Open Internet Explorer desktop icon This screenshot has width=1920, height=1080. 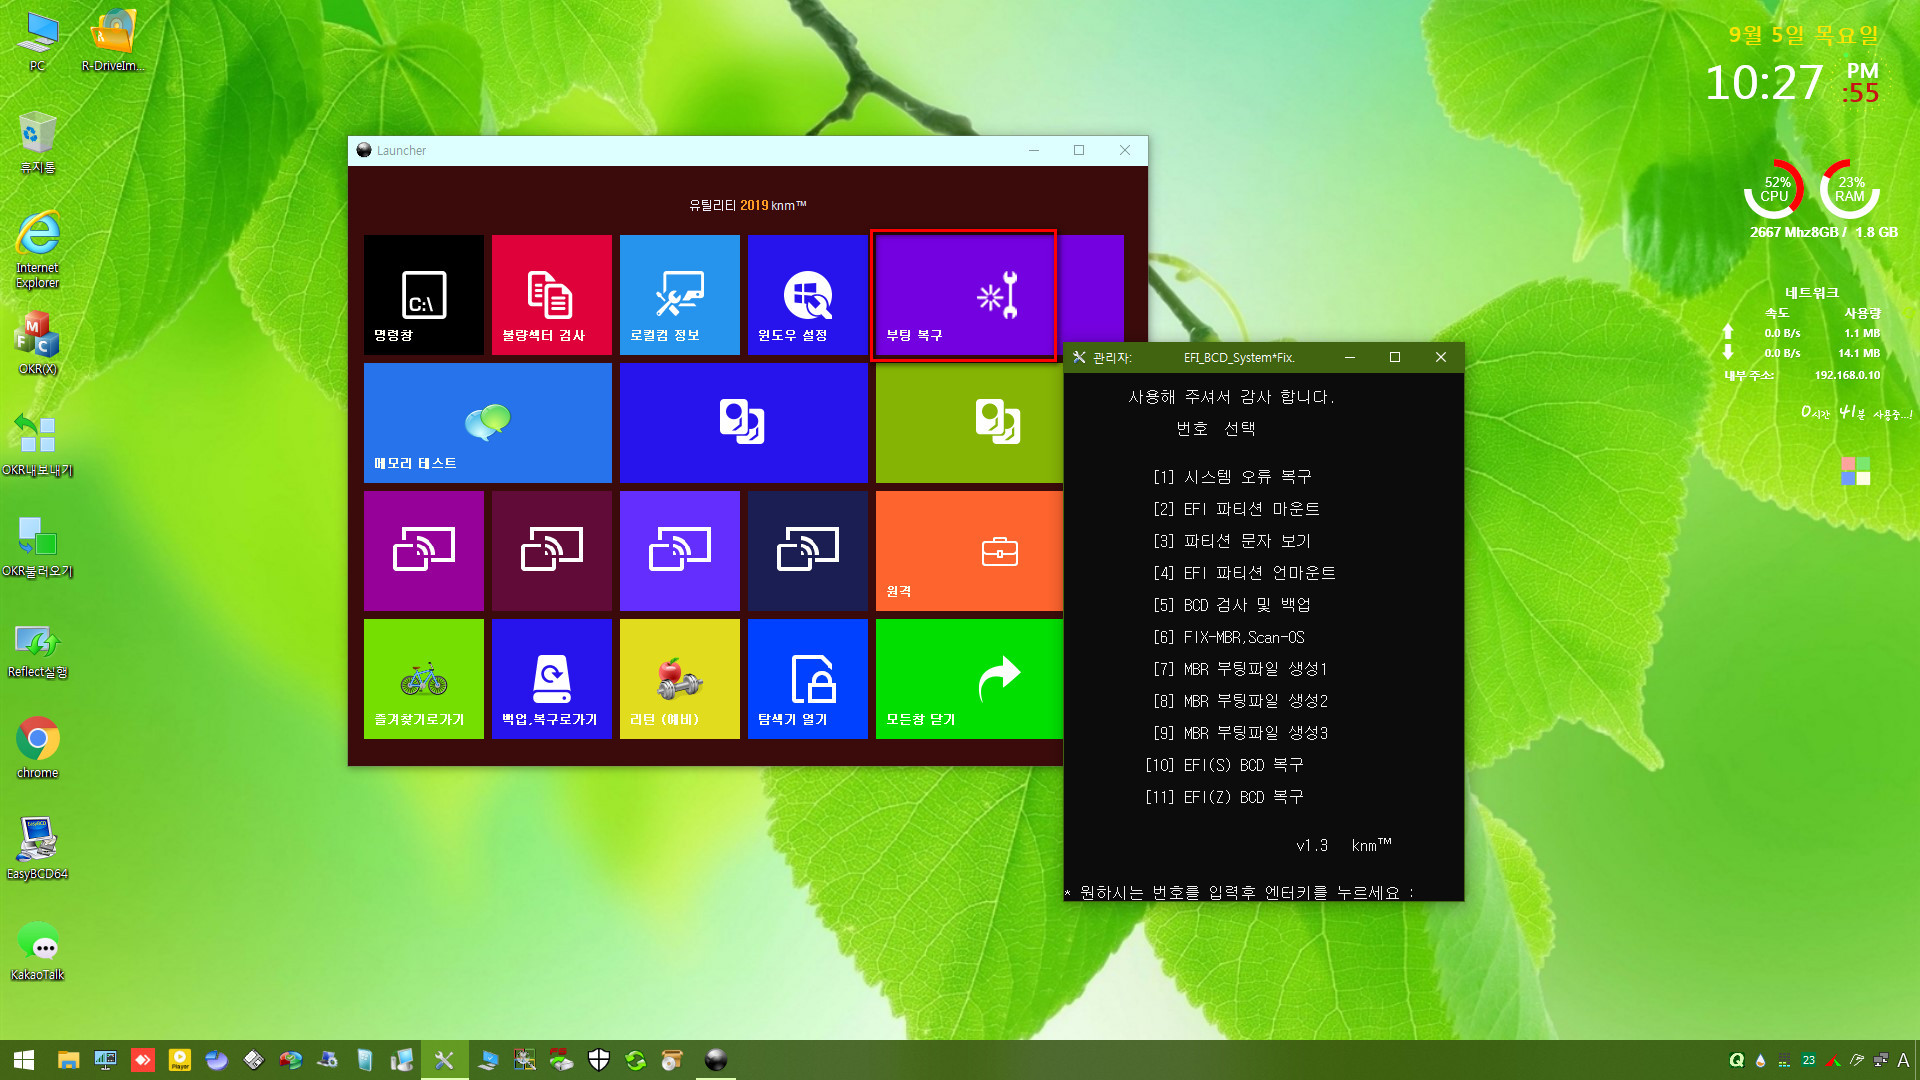(x=37, y=250)
